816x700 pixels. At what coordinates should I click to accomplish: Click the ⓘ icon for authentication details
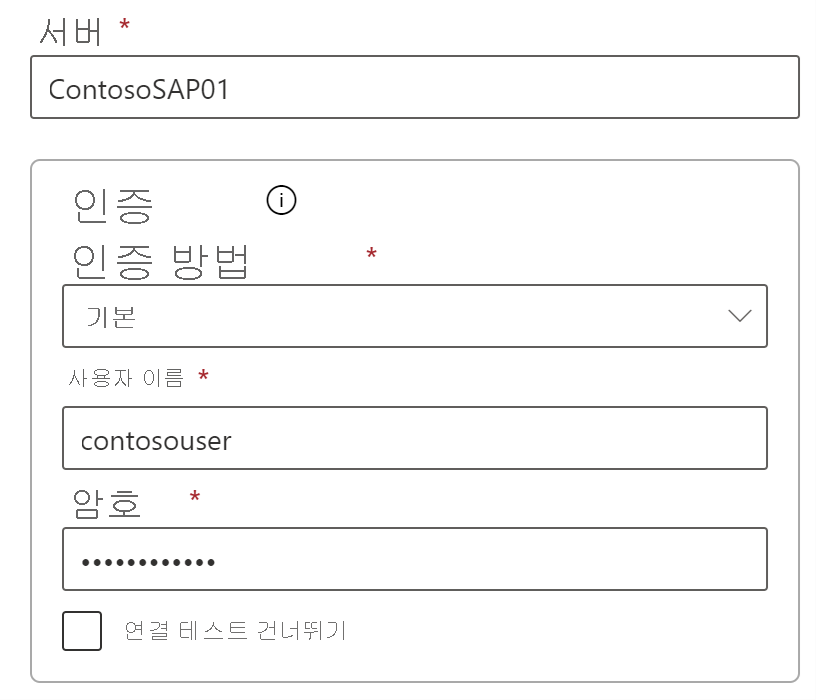coord(280,200)
